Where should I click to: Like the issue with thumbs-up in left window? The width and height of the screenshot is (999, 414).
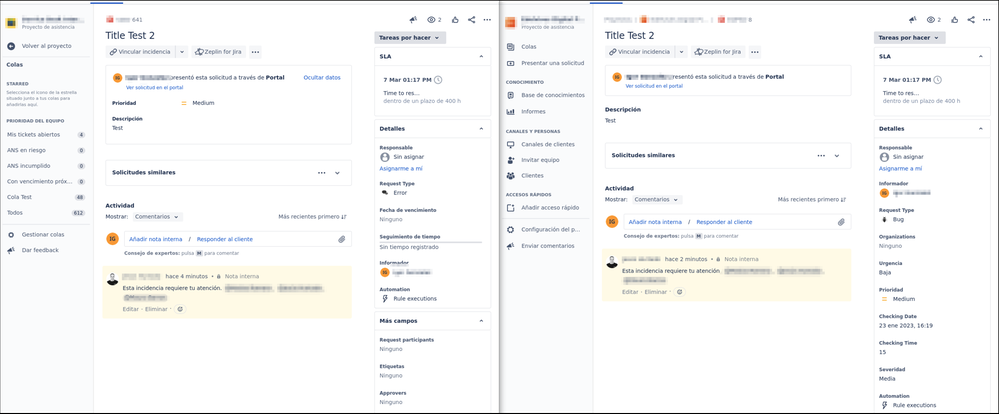point(455,20)
